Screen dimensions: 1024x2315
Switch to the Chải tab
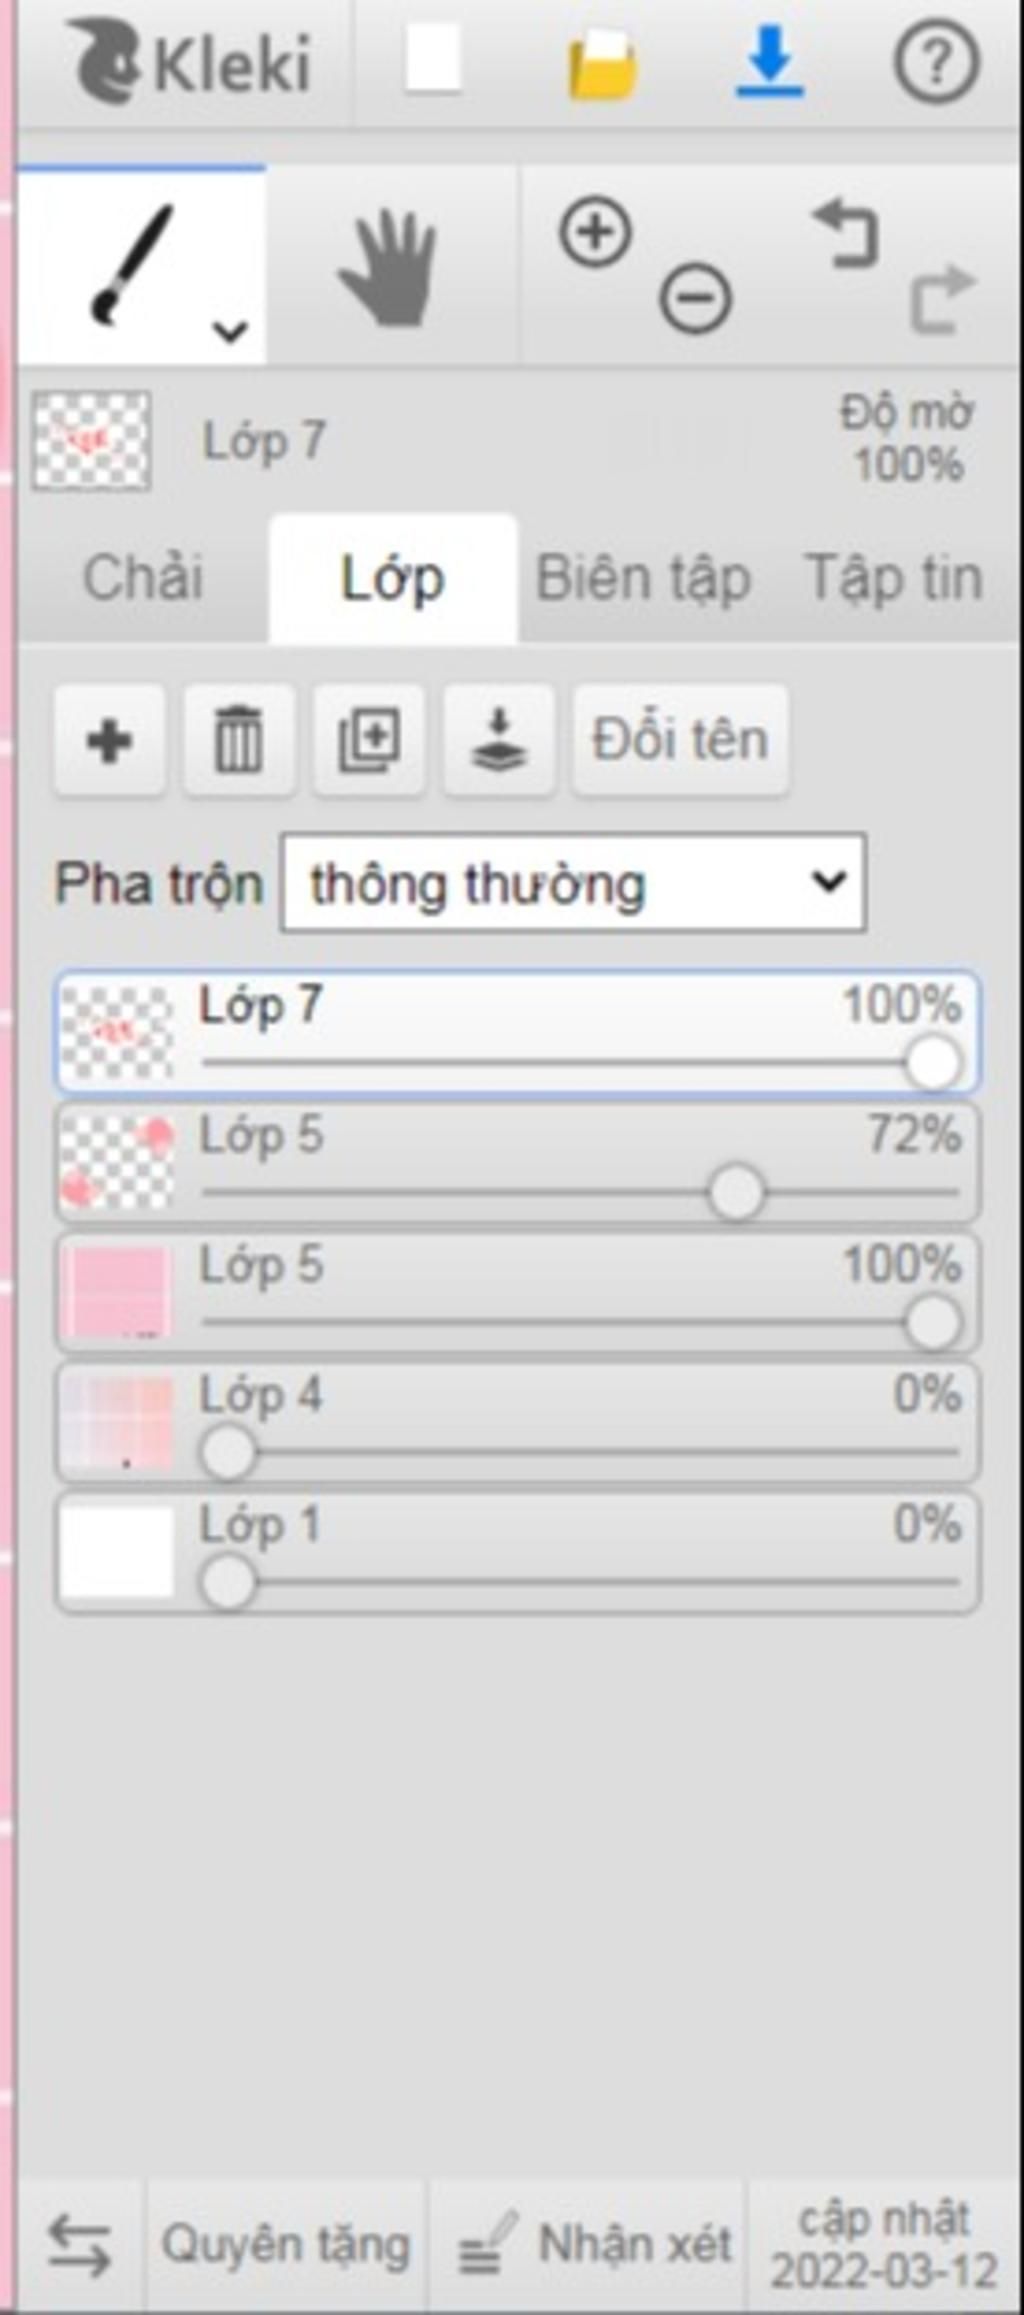tap(143, 579)
